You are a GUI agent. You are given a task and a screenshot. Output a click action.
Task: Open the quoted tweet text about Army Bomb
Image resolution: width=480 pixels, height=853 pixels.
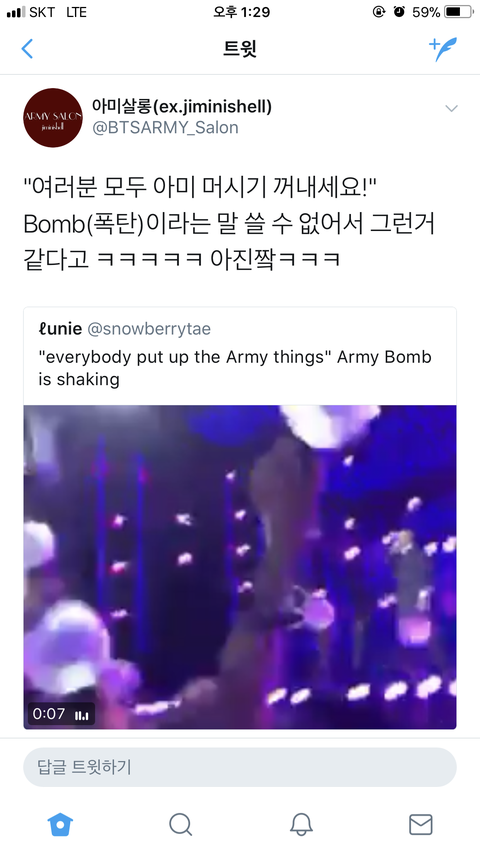[235, 368]
